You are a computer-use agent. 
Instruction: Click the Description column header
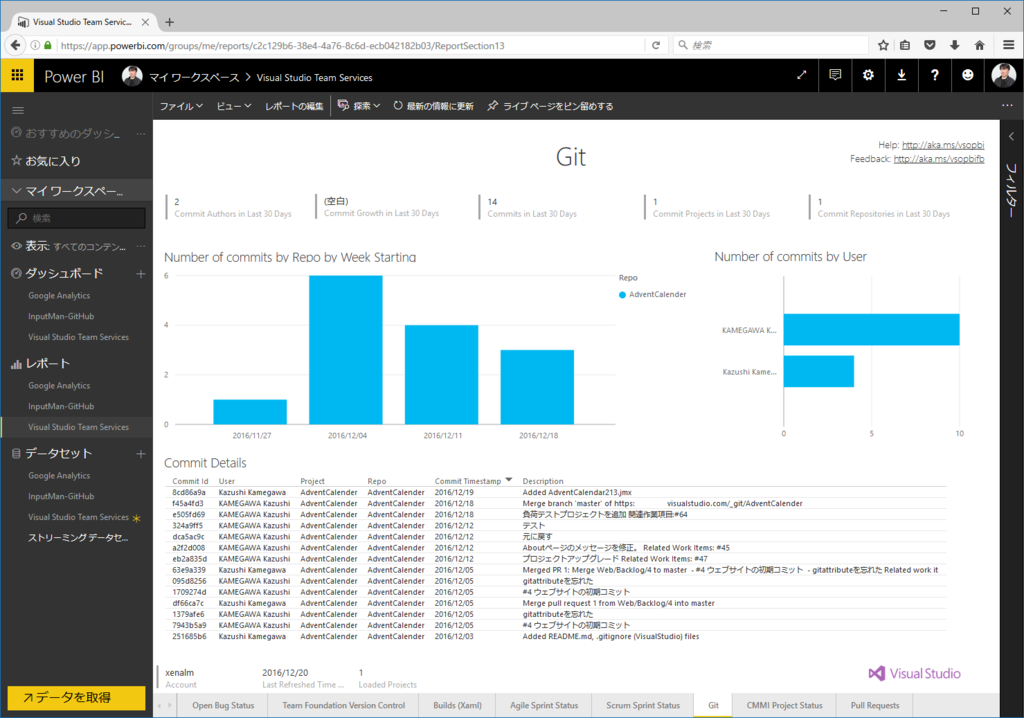coord(543,481)
